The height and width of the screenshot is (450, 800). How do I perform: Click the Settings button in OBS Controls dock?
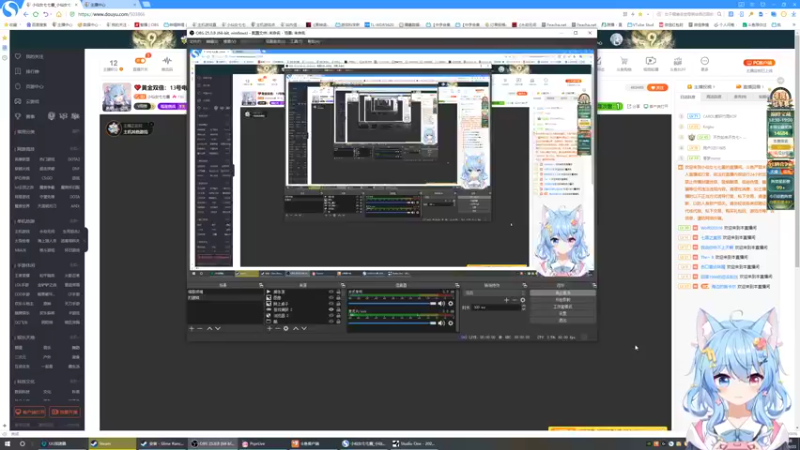click(563, 314)
